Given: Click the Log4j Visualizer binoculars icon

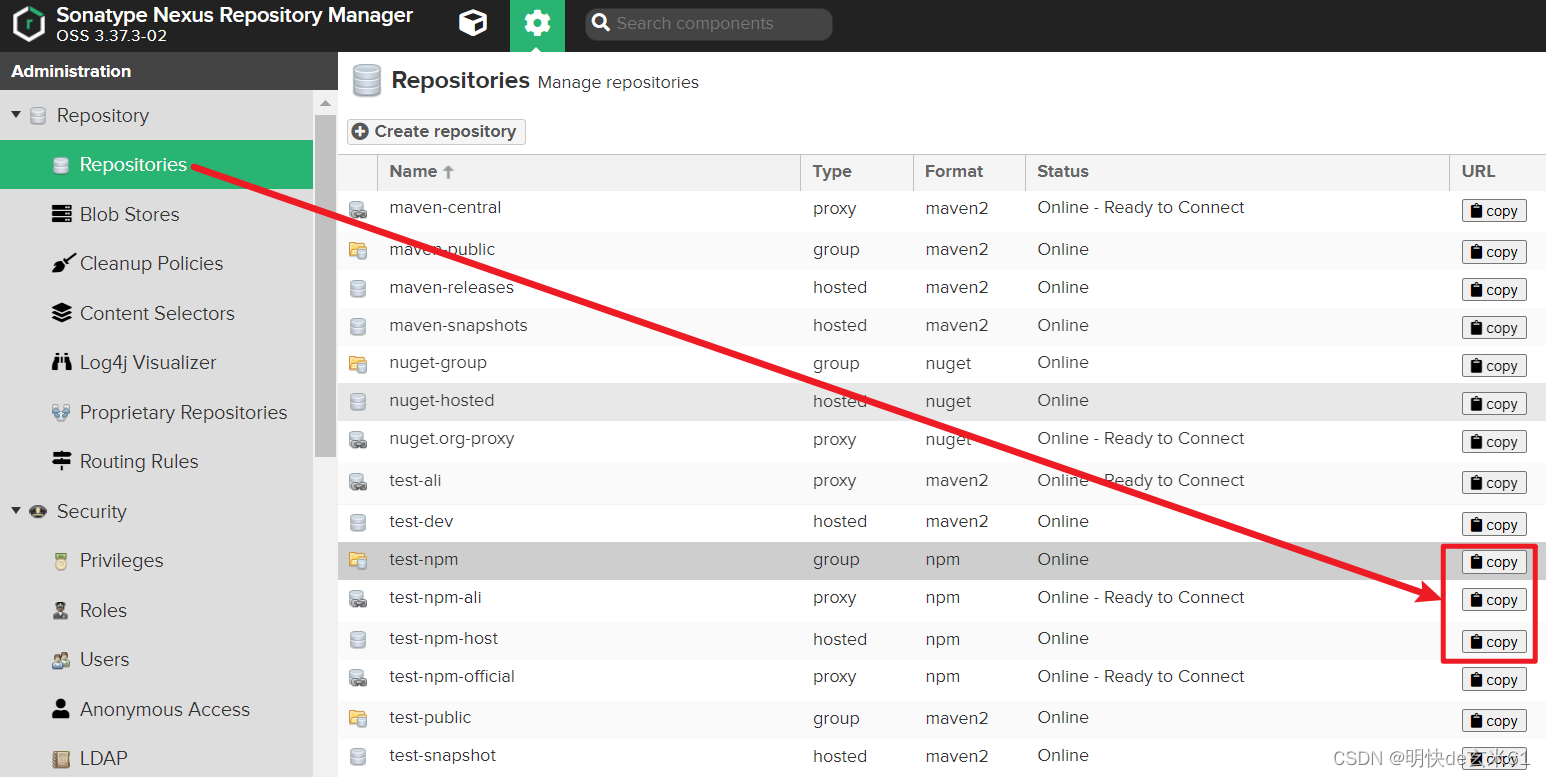Looking at the screenshot, I should point(62,362).
